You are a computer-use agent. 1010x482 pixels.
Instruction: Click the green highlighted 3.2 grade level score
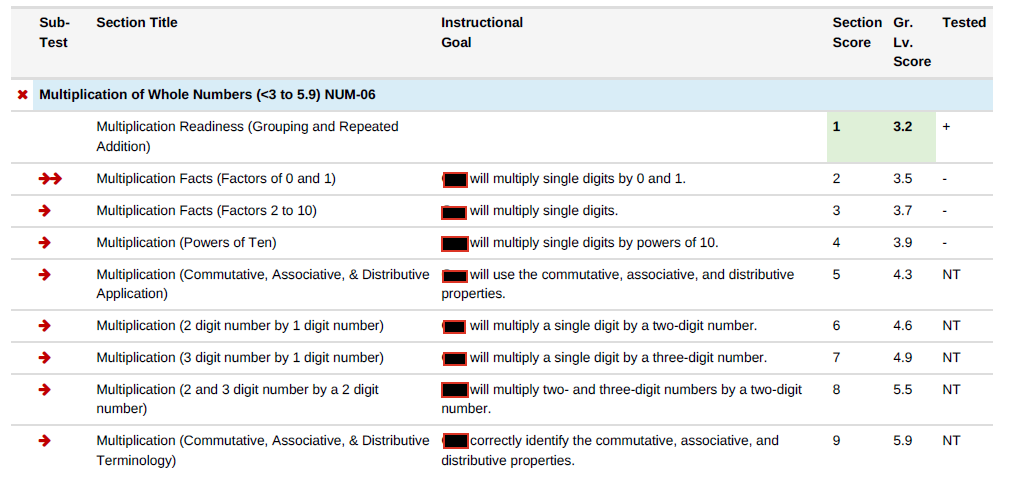(x=902, y=127)
